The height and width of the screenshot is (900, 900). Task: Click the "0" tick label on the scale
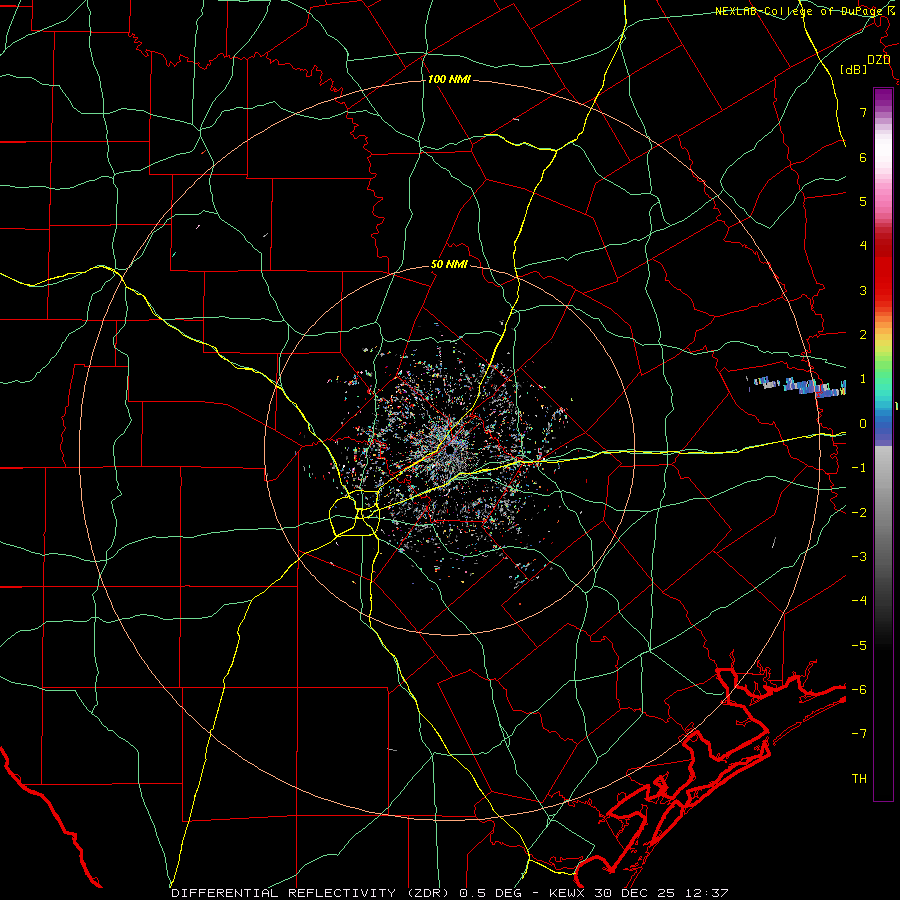pyautogui.click(x=863, y=424)
